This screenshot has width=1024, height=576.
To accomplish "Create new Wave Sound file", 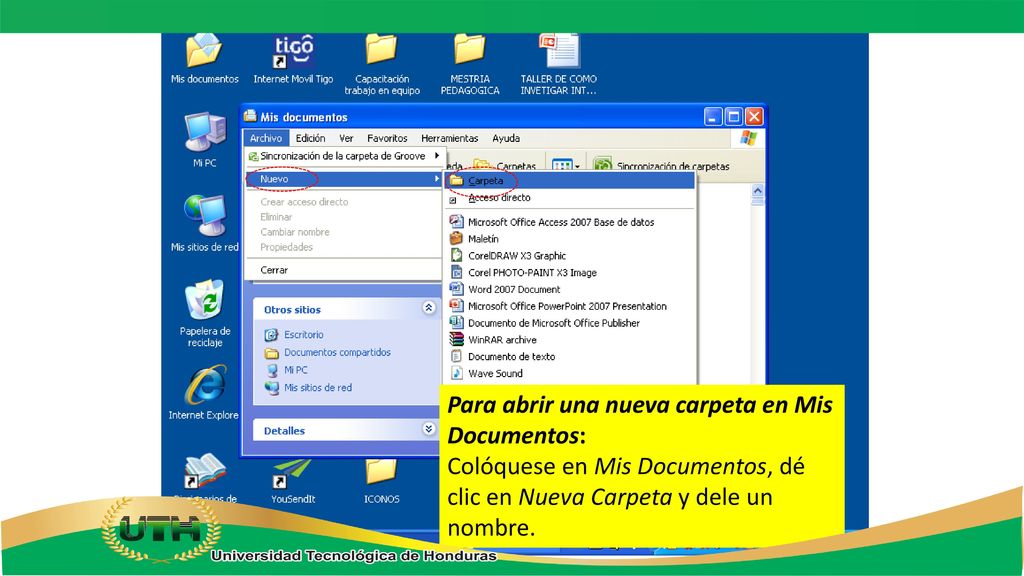I will tap(569, 374).
